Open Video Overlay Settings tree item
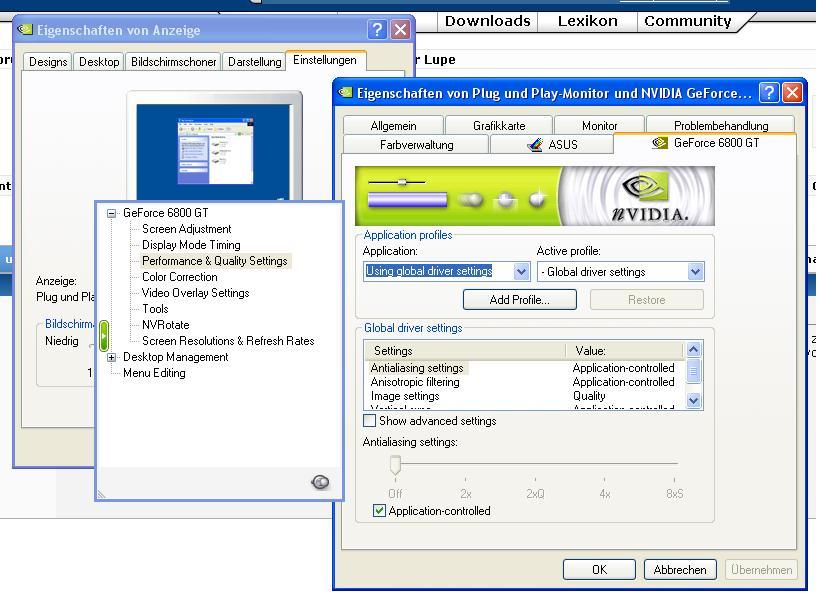Screen dimensions: 820x598 click(x=196, y=293)
